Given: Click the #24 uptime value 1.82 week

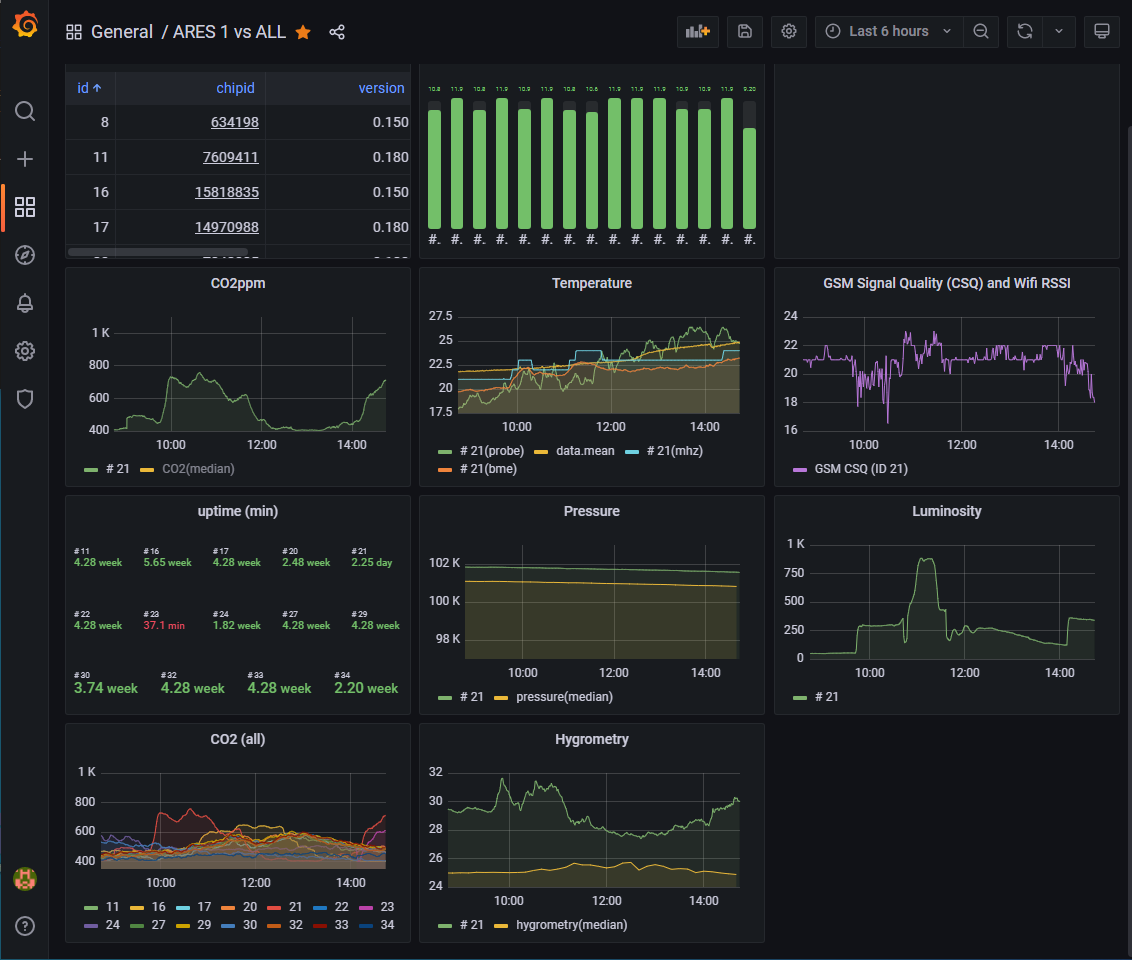Looking at the screenshot, I should [x=237, y=626].
